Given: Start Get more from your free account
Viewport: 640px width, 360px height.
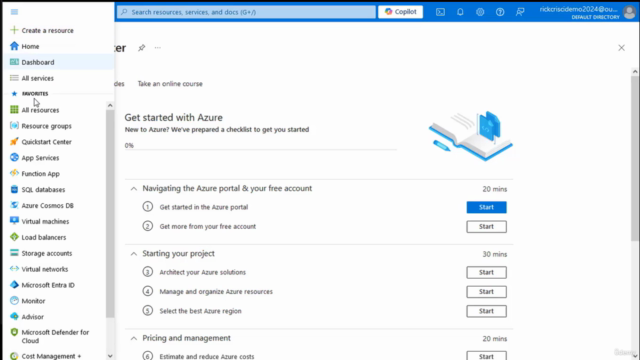Looking at the screenshot, I should [x=487, y=227].
